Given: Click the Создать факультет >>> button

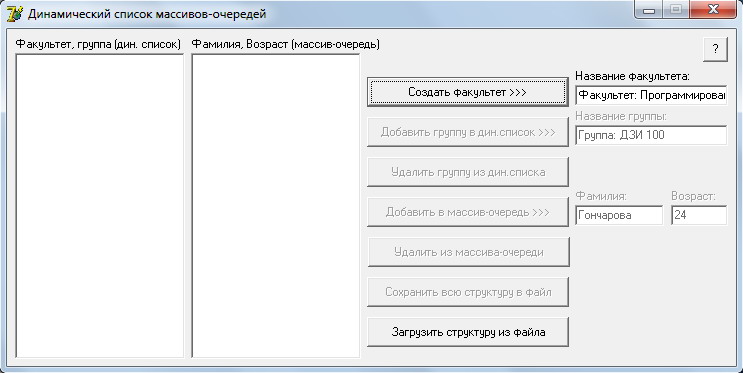Looking at the screenshot, I should (x=468, y=92).
